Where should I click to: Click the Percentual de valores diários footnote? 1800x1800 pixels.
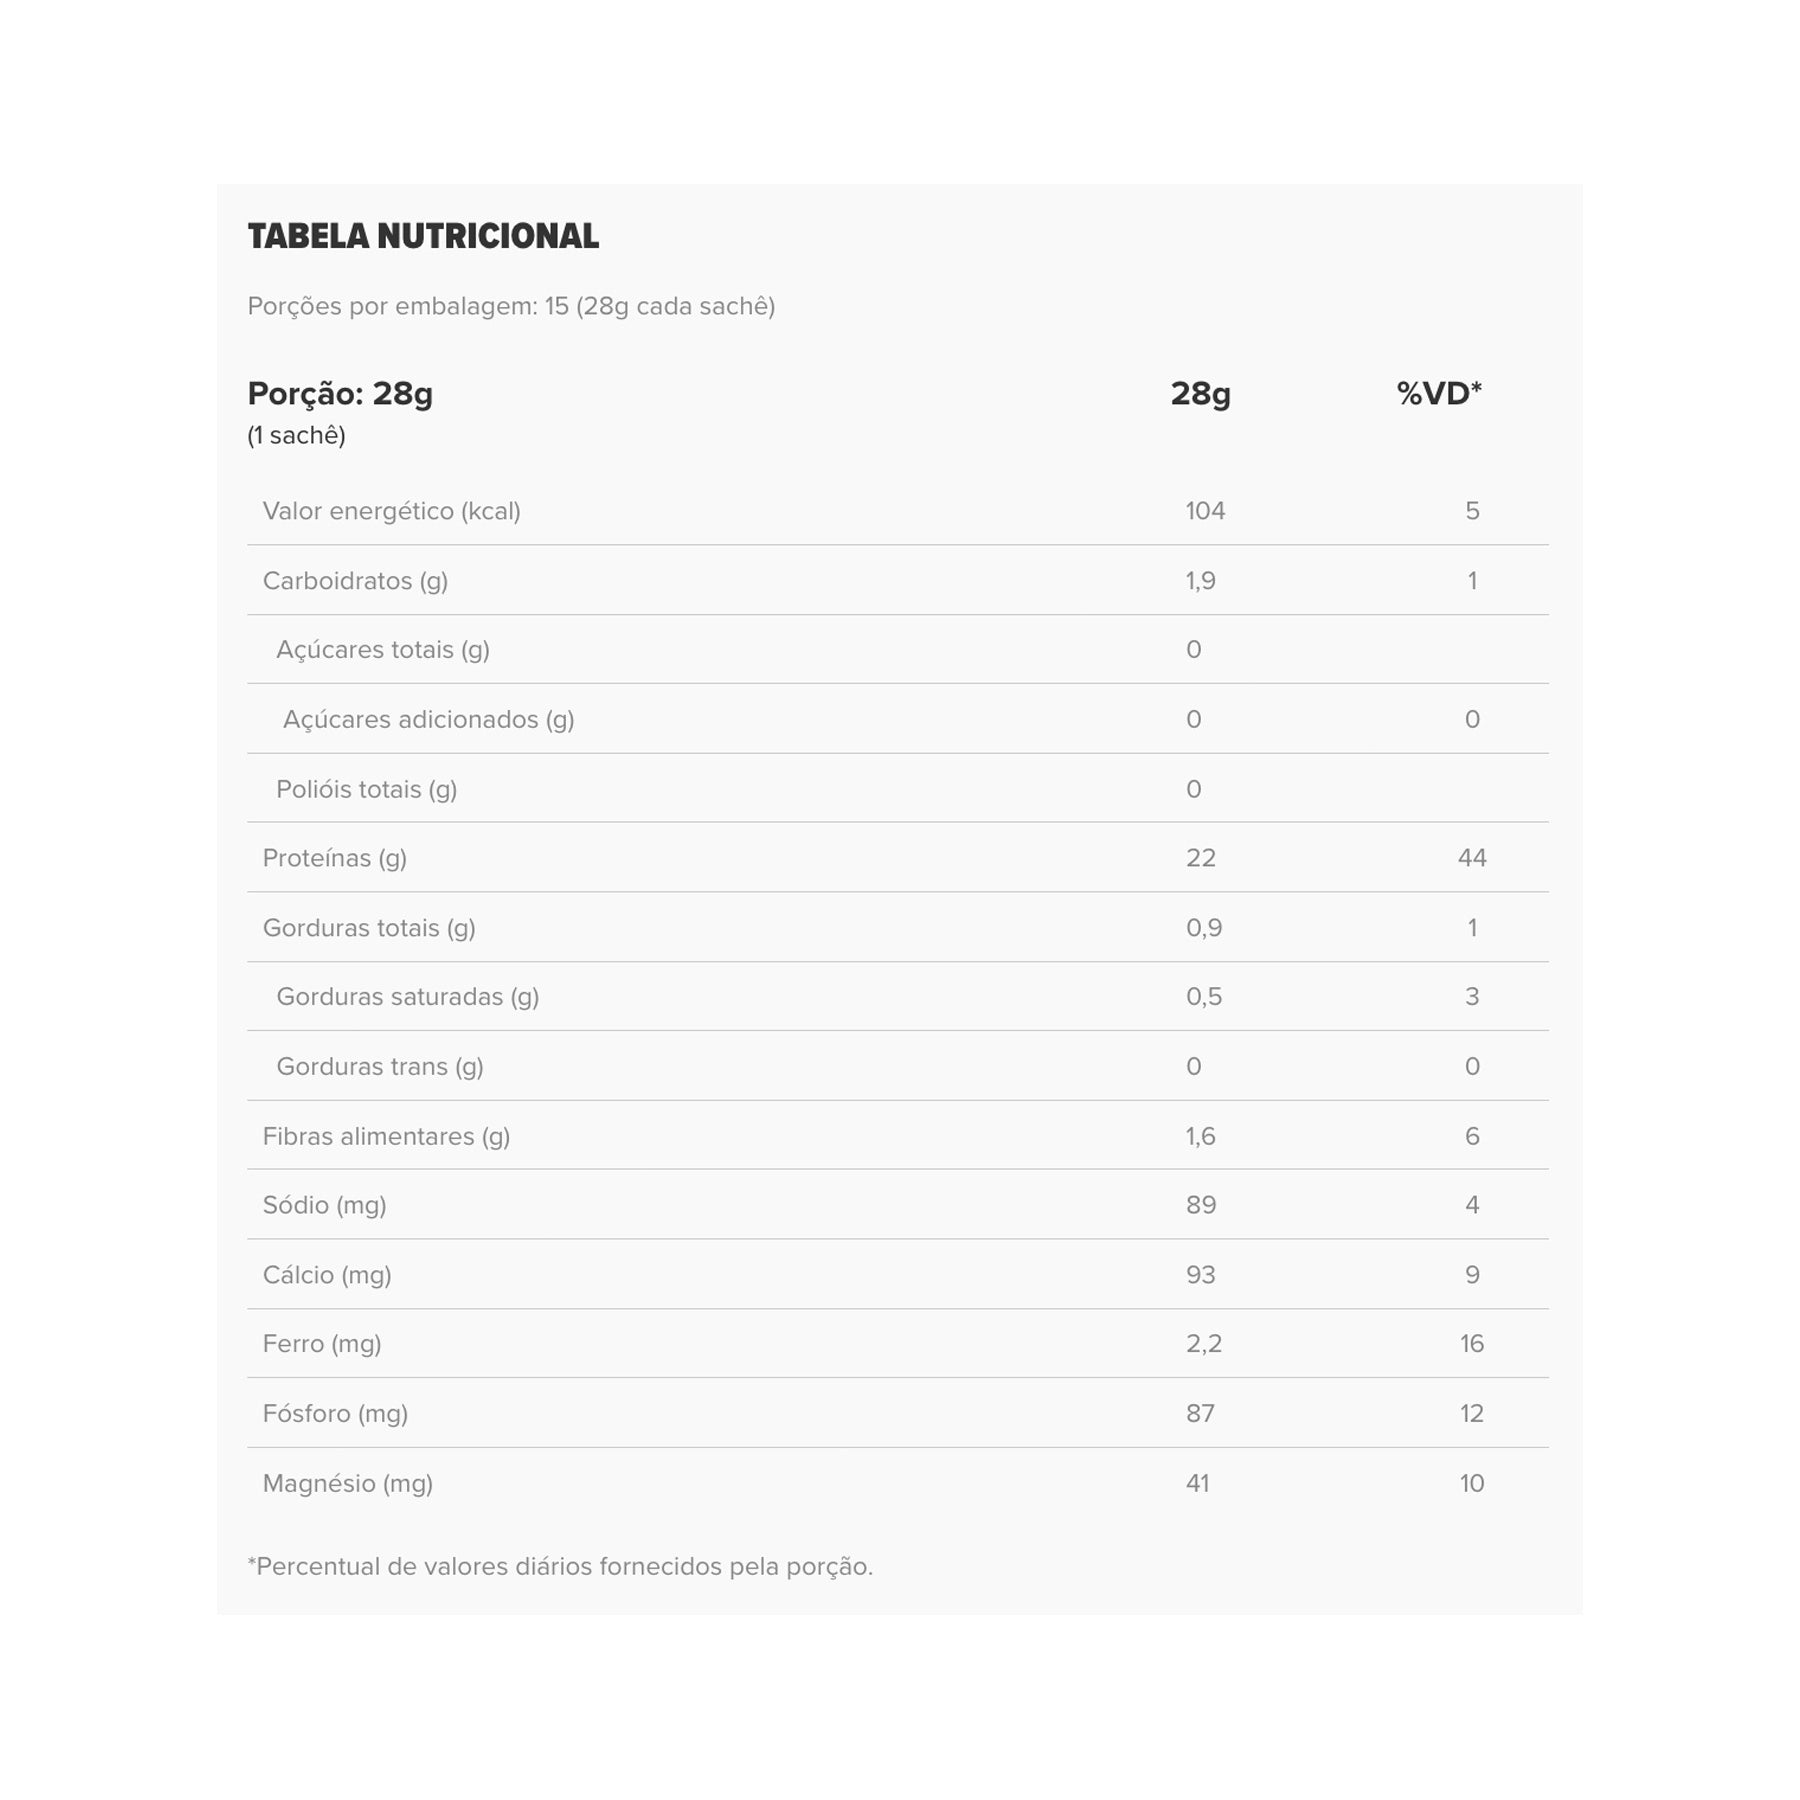coord(560,1566)
